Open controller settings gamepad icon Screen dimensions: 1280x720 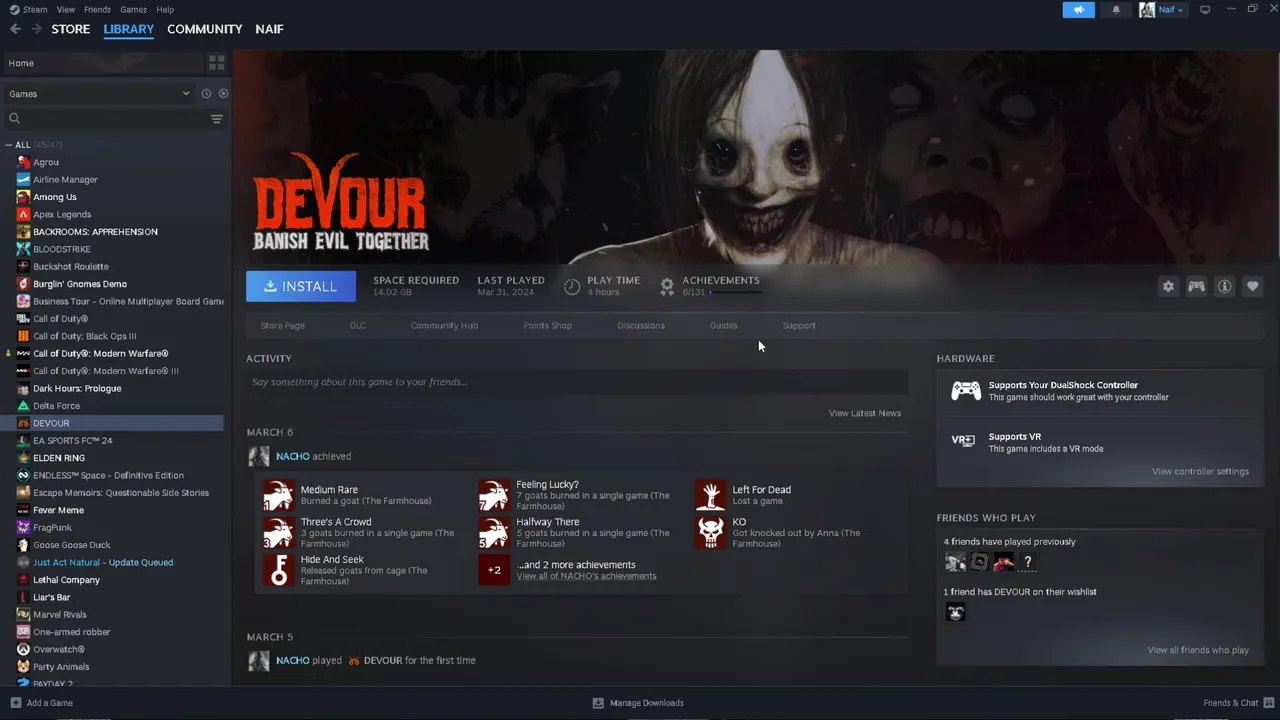1196,286
